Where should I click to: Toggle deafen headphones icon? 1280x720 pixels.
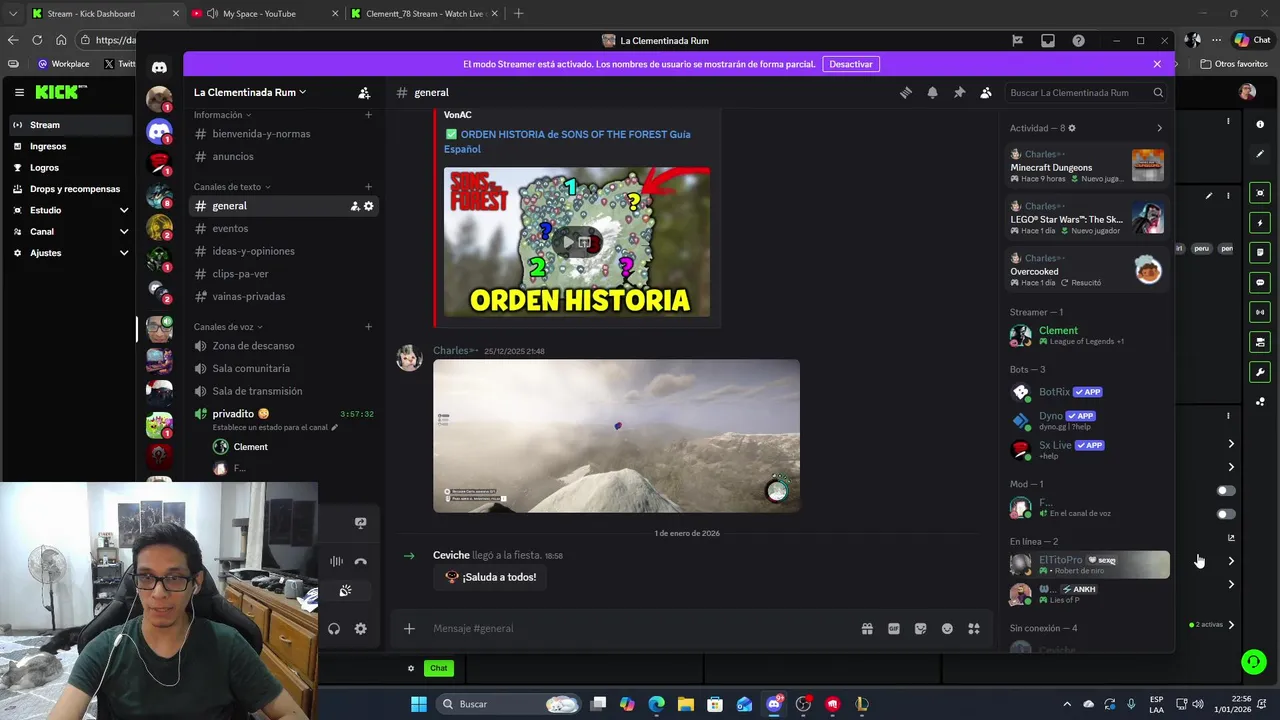334,629
